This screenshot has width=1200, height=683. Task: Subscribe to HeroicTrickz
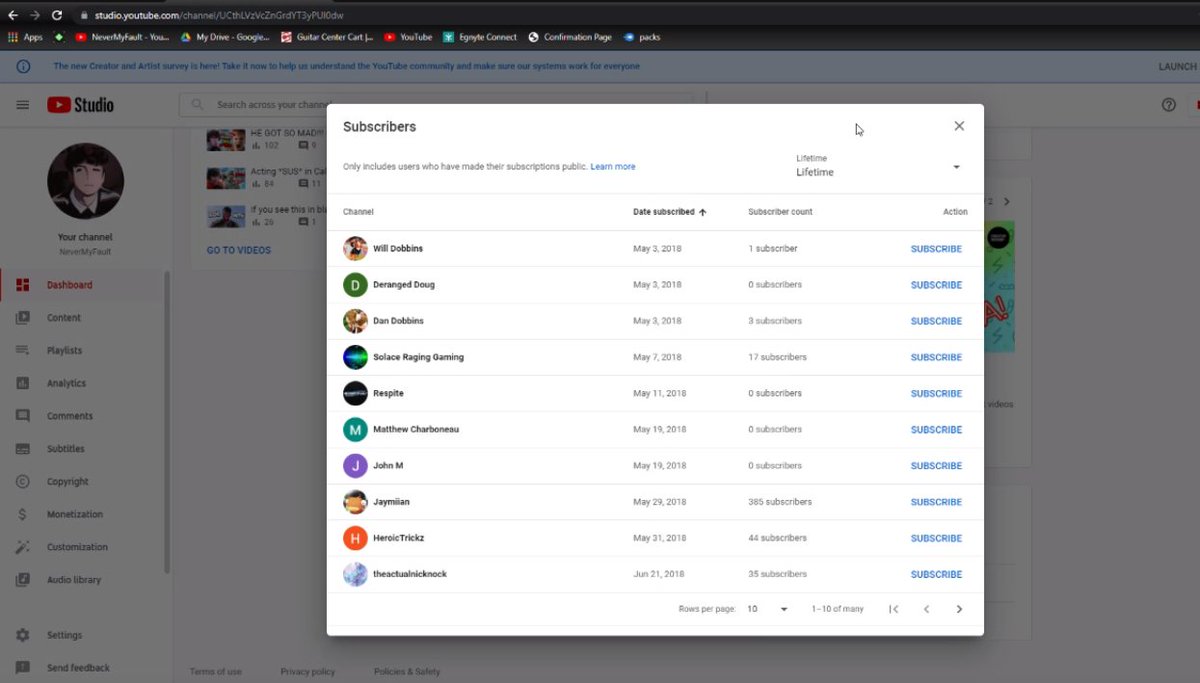coord(936,538)
